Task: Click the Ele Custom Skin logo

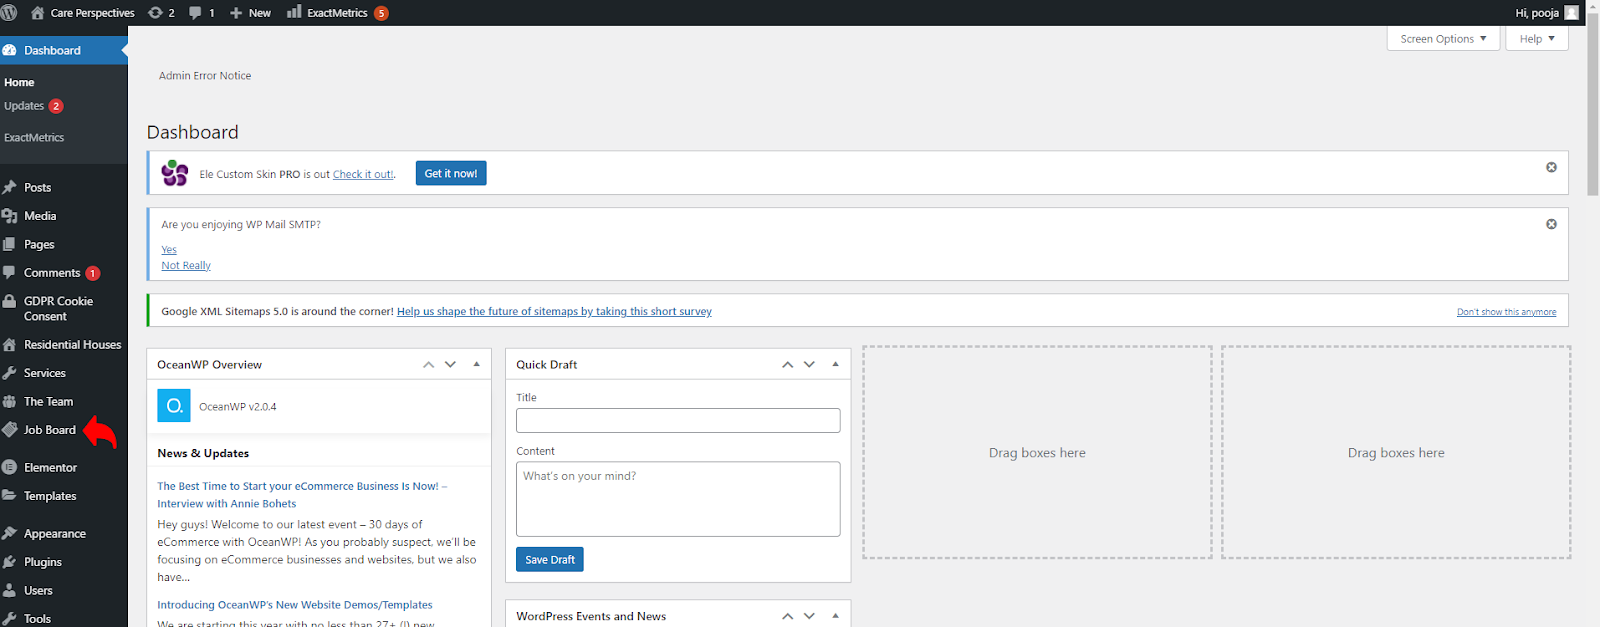Action: [175, 173]
